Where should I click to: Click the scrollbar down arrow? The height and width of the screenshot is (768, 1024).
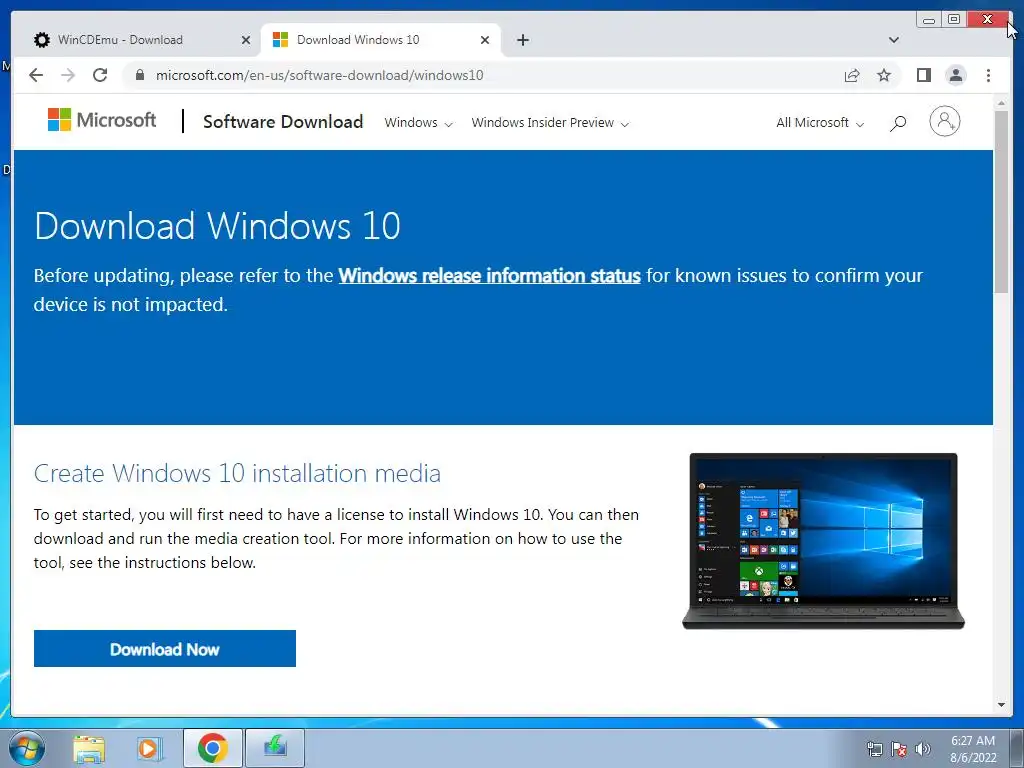[1001, 705]
